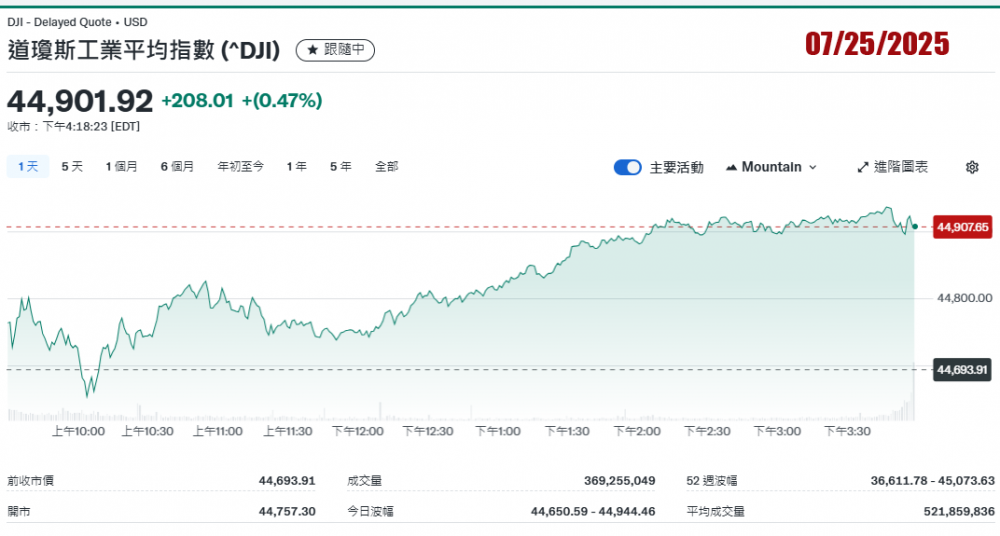Switch to the 5天 range

point(72,167)
